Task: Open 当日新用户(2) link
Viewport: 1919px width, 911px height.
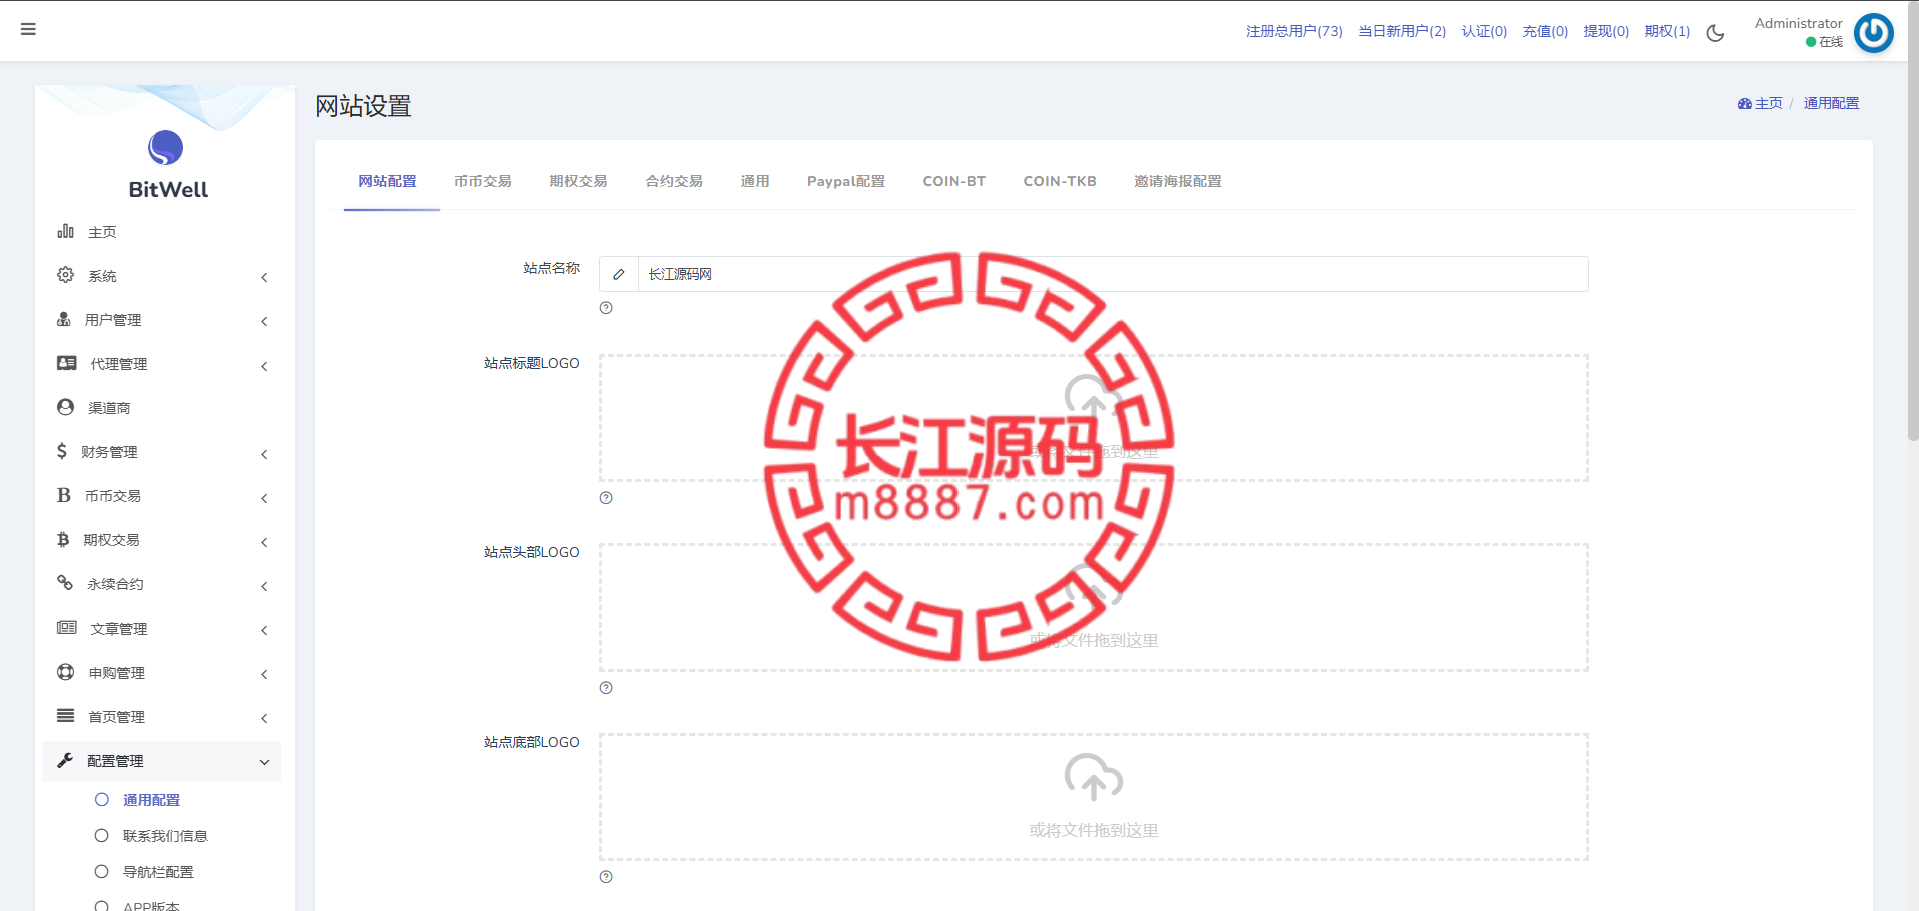Action: pos(1402,32)
